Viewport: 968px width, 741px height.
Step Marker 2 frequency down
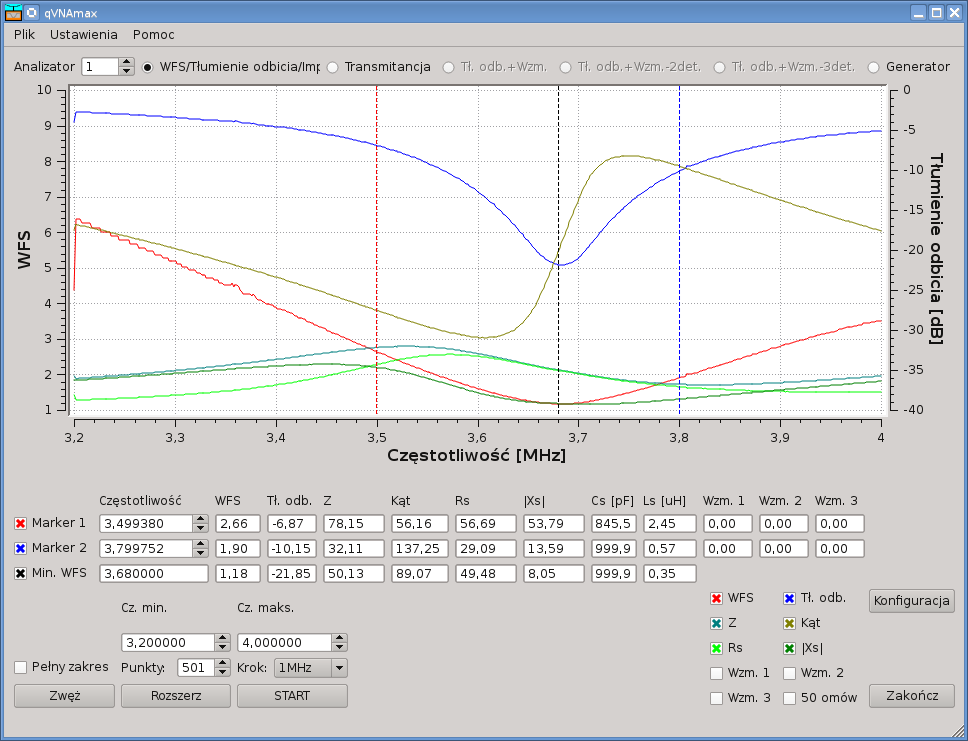[x=200, y=553]
